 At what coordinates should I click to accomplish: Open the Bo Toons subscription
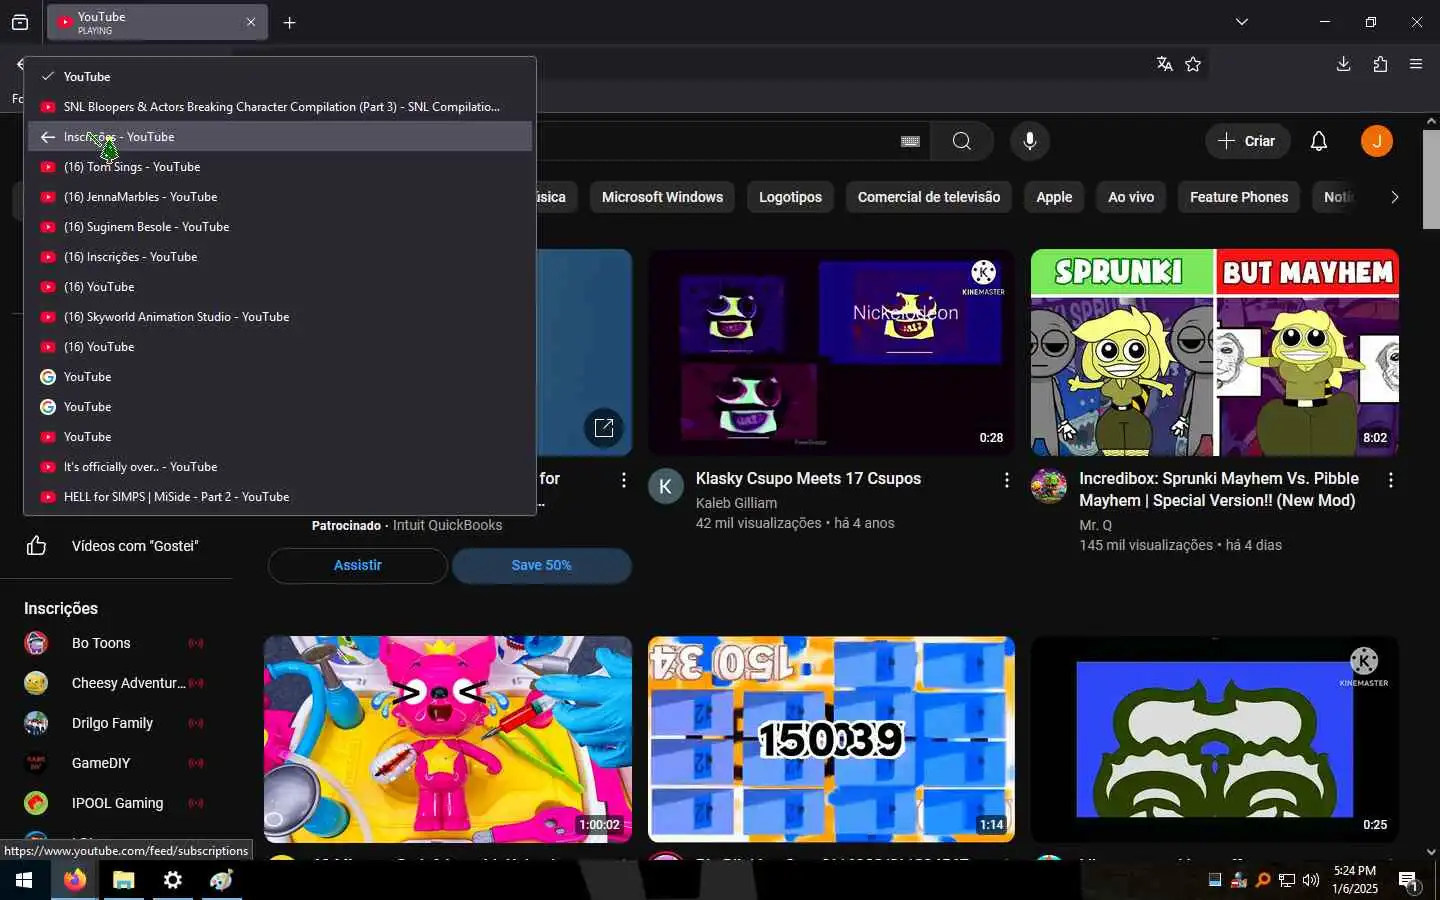click(x=116, y=643)
